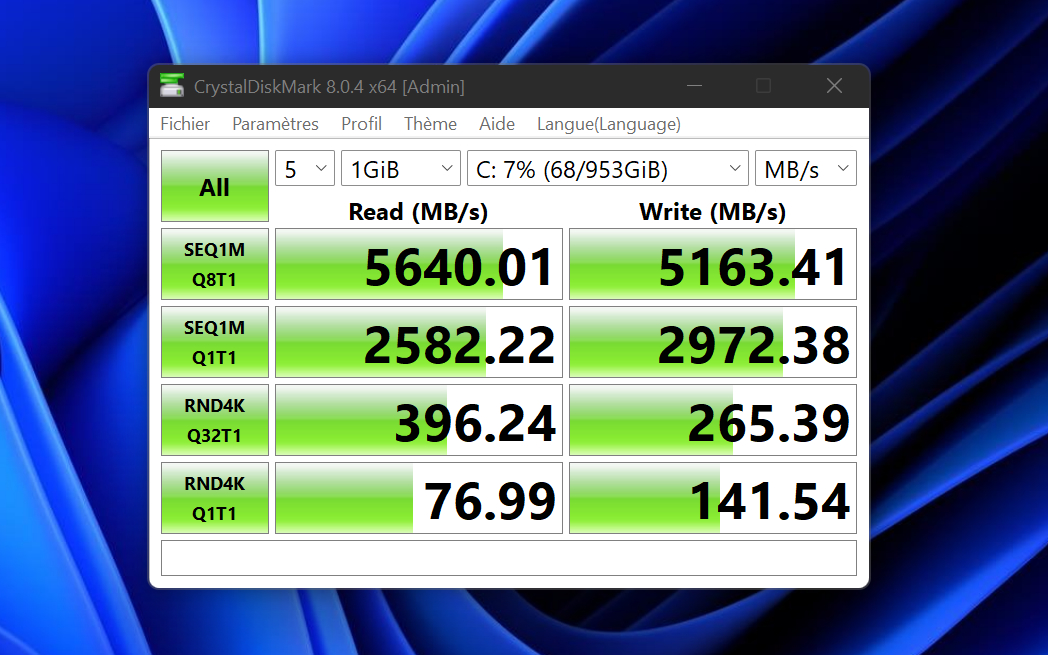Expand the 1GiB test size dropdown
The image size is (1048, 655).
point(400,169)
